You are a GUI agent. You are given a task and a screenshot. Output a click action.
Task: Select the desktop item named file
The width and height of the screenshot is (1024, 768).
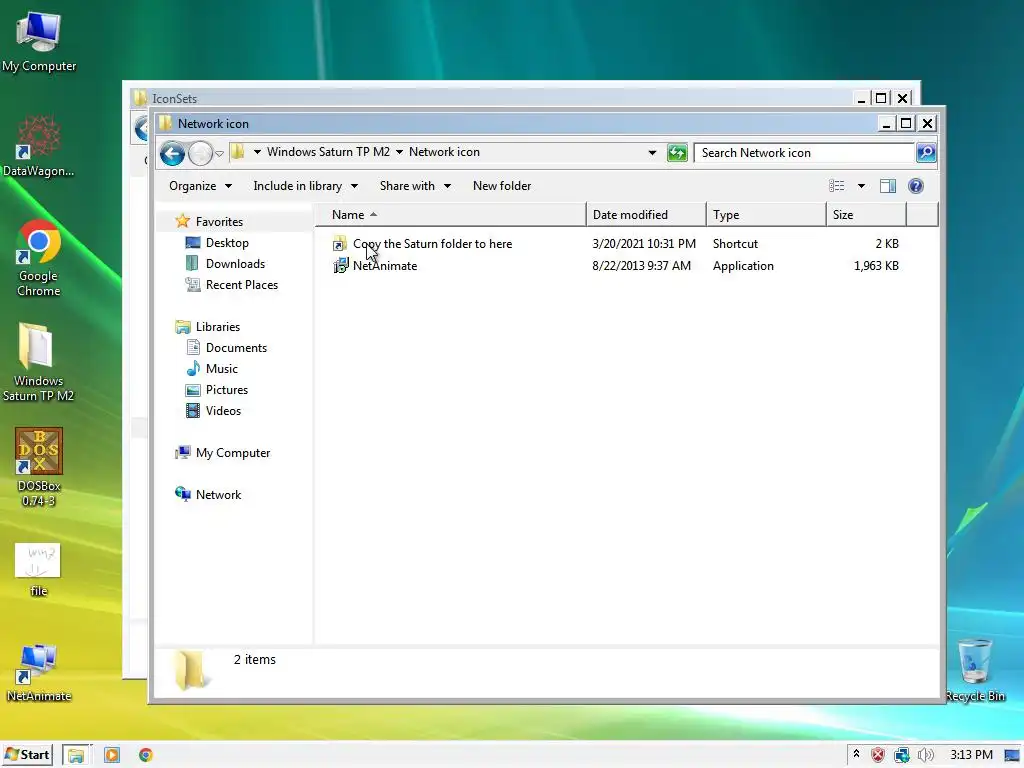(x=38, y=570)
